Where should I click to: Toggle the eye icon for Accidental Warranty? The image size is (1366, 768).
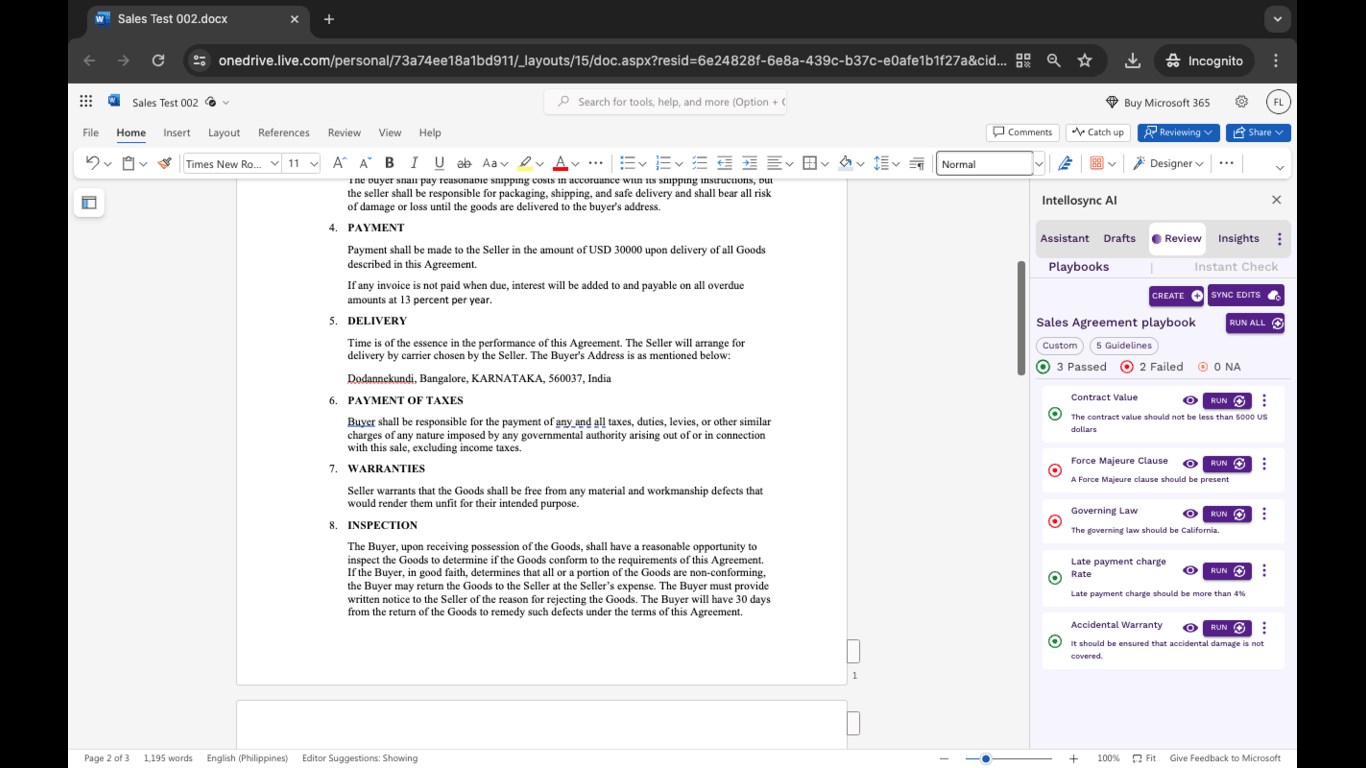(x=1190, y=628)
